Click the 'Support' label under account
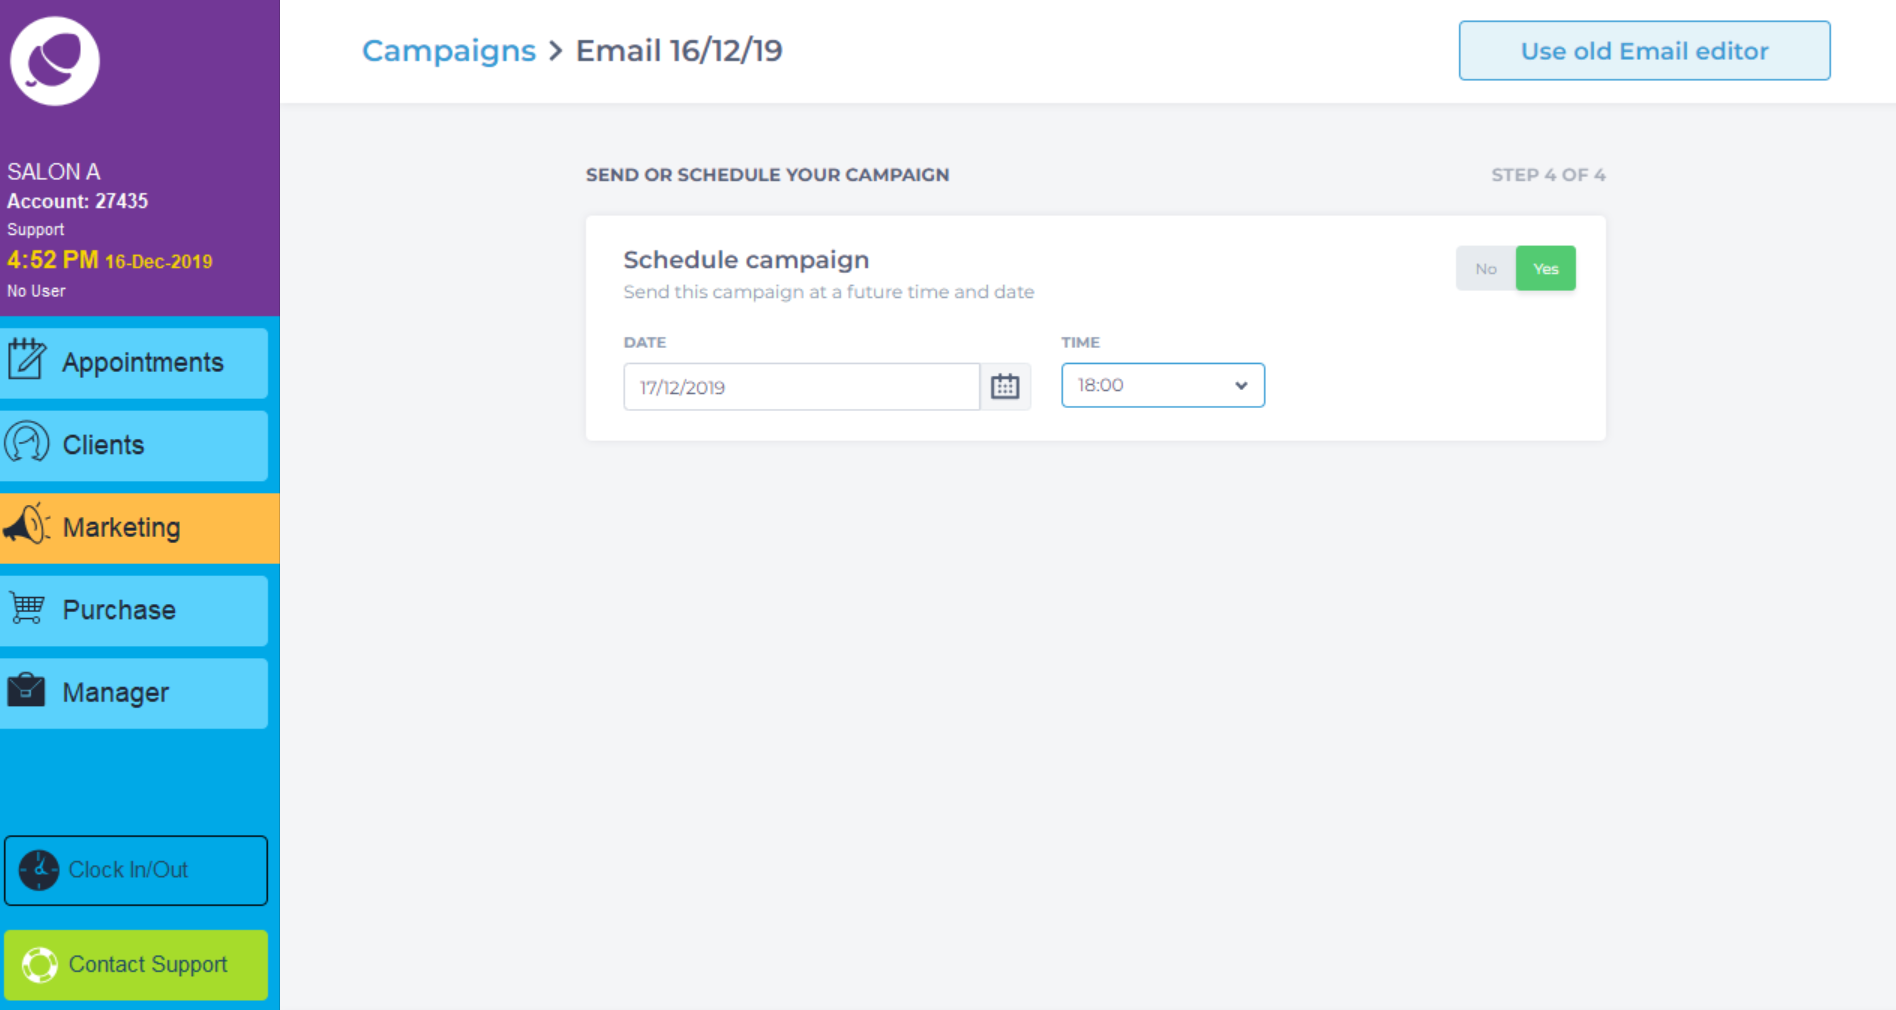1896x1010 pixels. [35, 230]
